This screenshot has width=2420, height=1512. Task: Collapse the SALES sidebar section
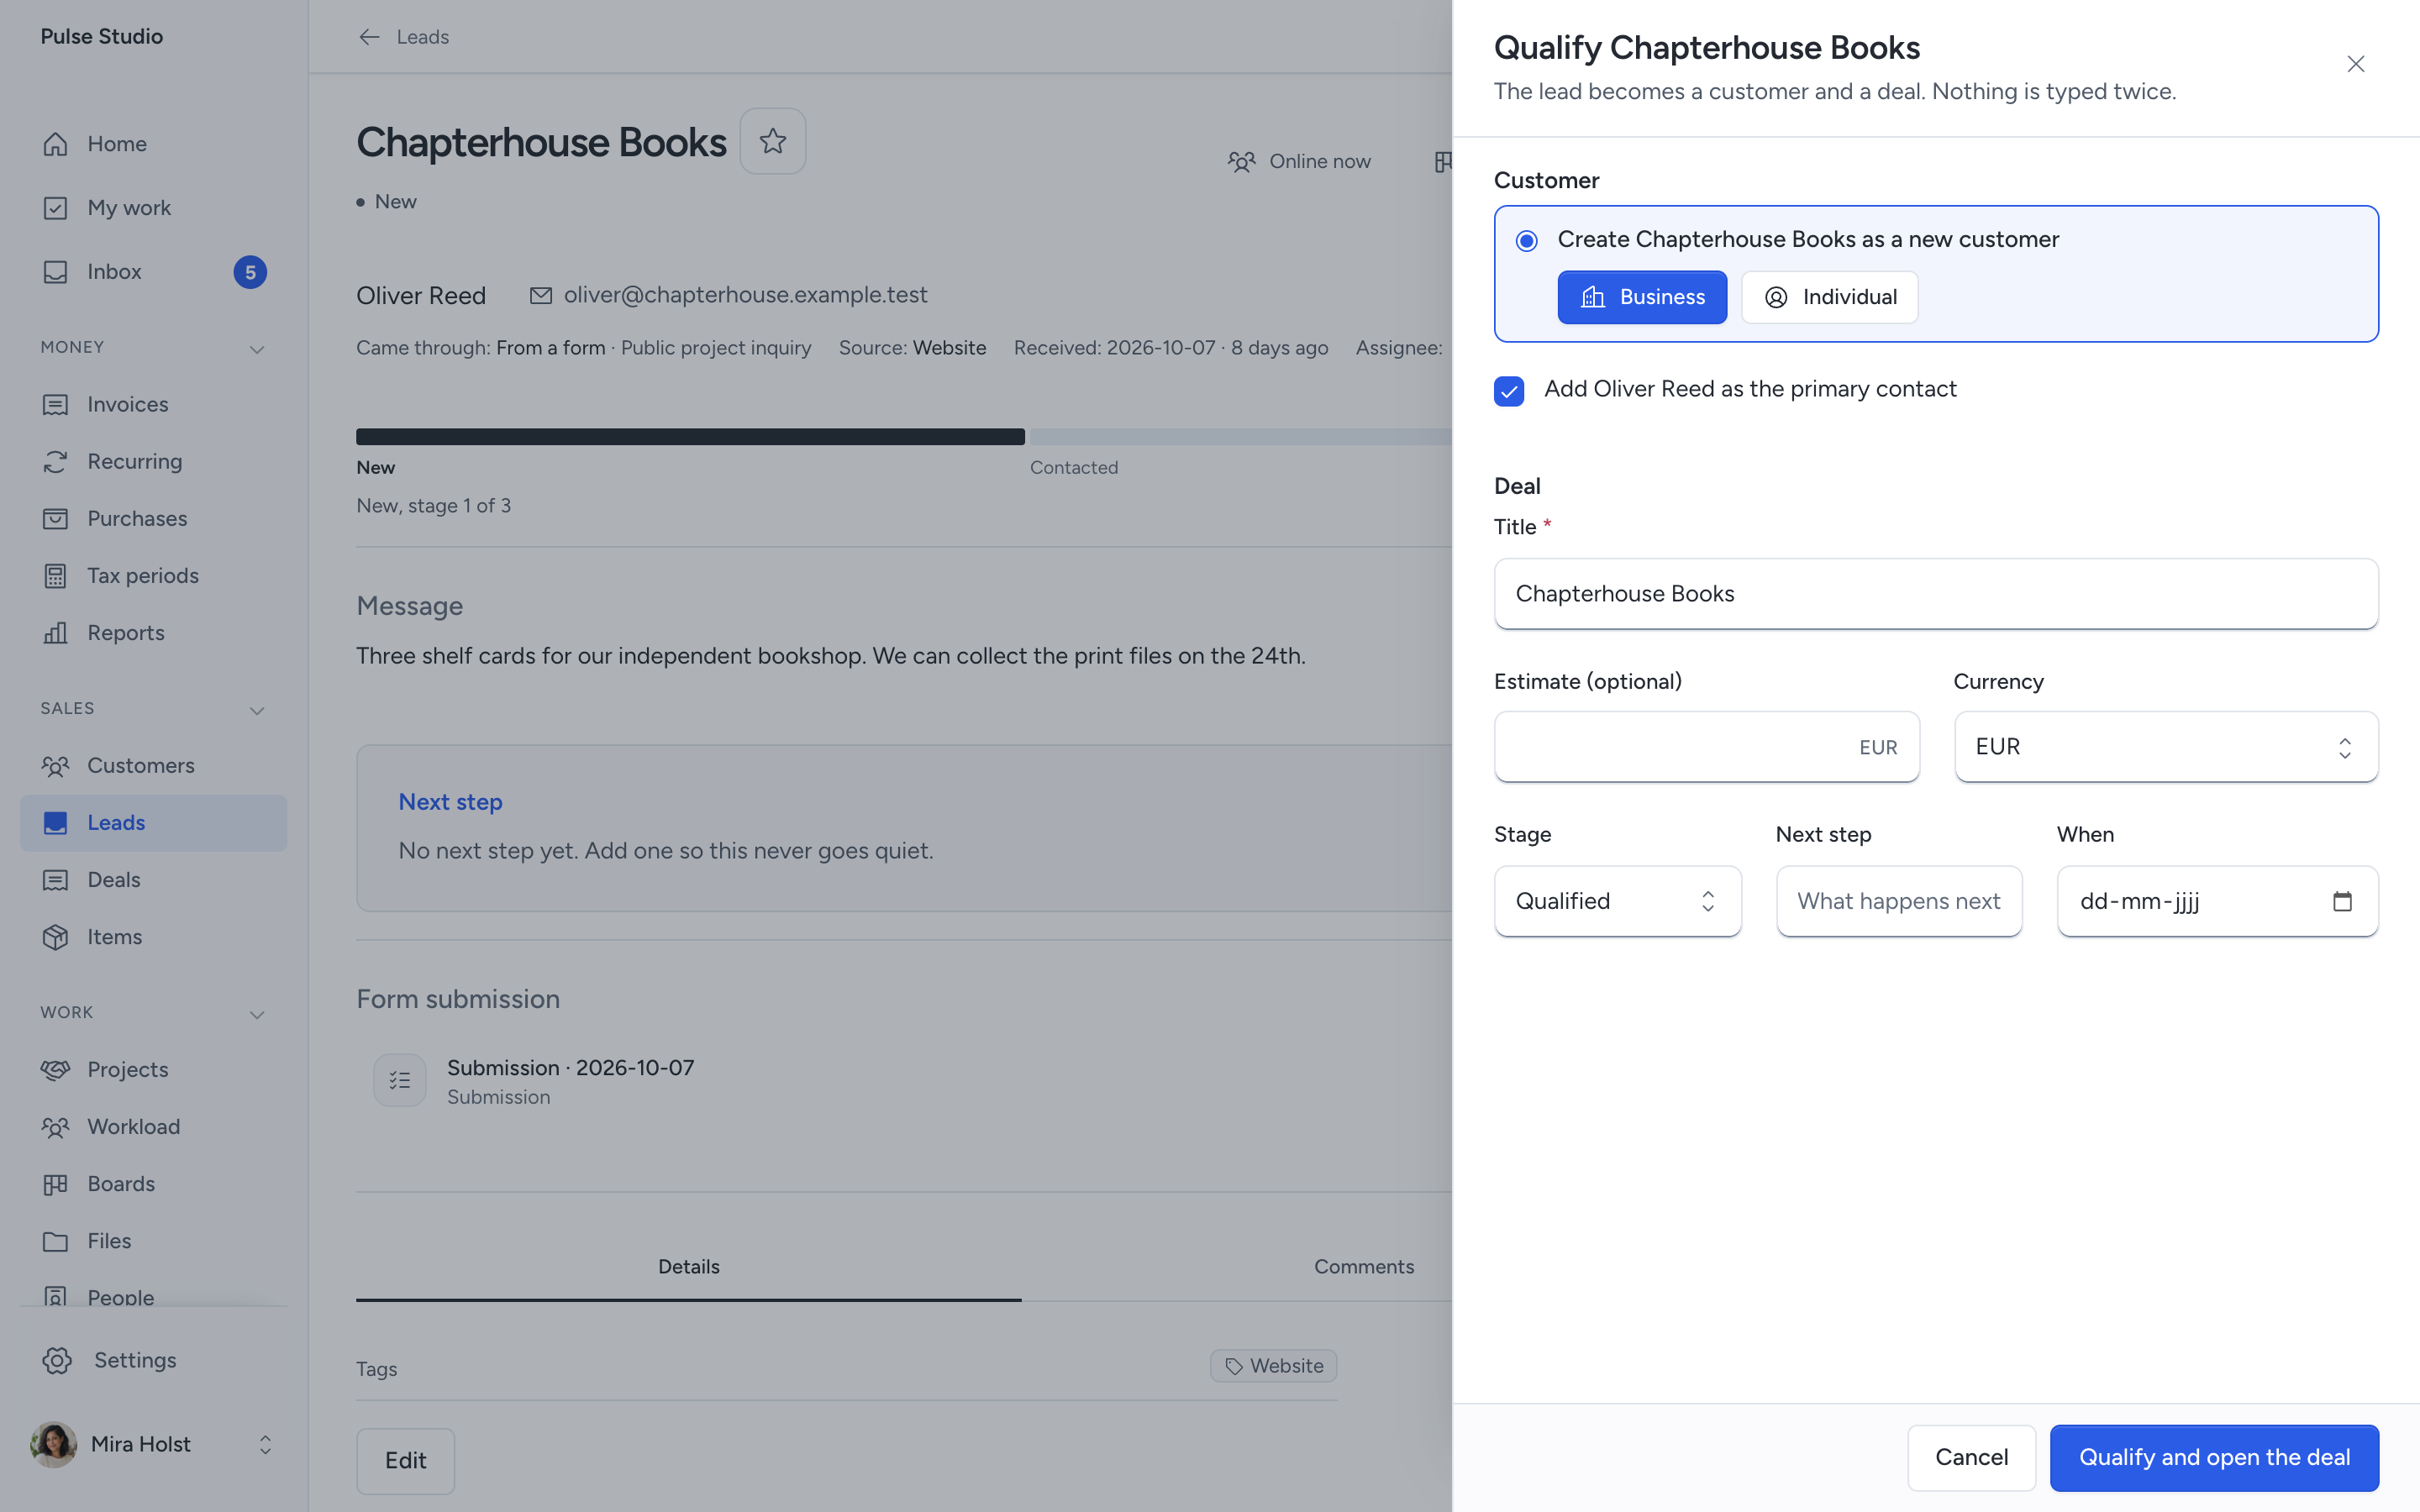257,710
